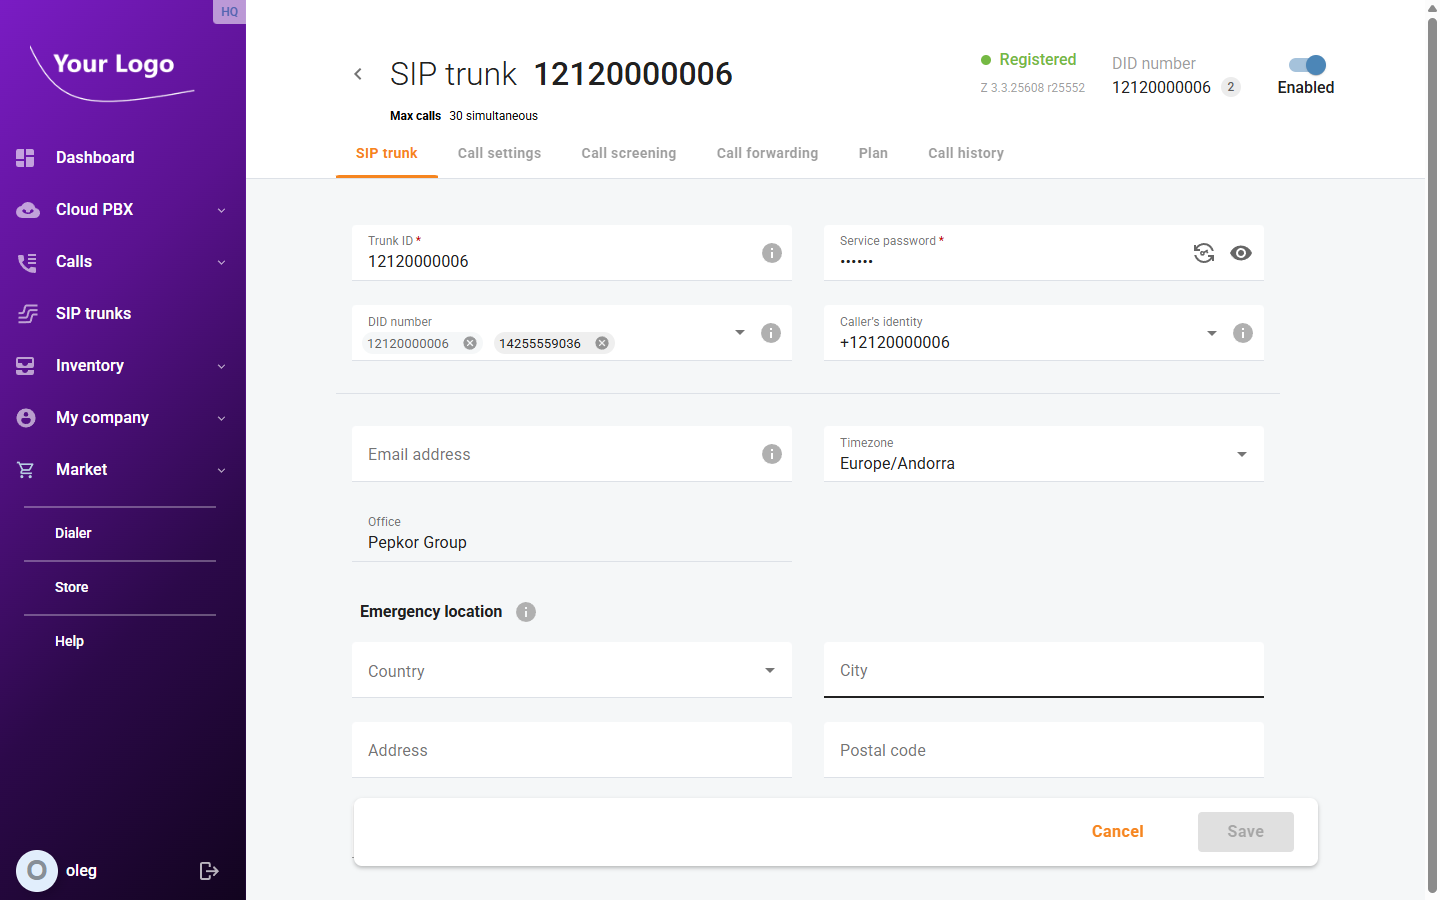Remove DID number 14255559036 chip
Screen dimensions: 1440x900
[x=602, y=343]
